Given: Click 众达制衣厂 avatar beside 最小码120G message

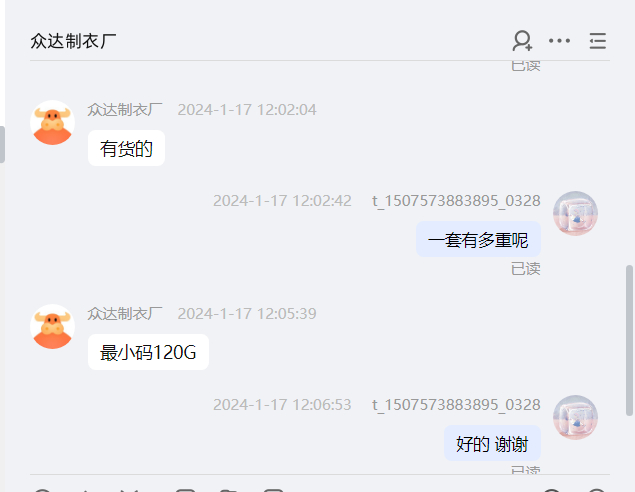Looking at the screenshot, I should [x=53, y=326].
